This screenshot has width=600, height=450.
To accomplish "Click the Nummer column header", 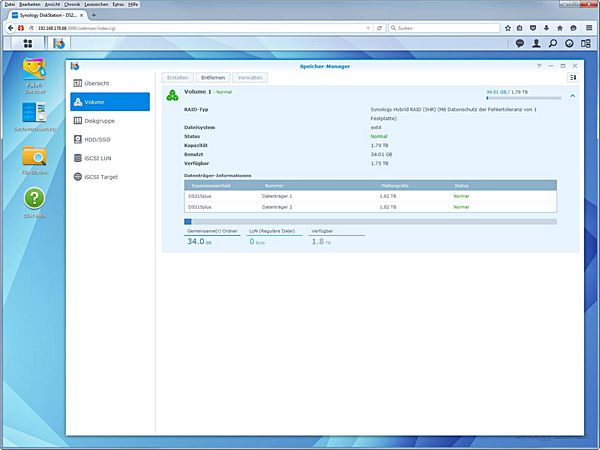I will [274, 186].
